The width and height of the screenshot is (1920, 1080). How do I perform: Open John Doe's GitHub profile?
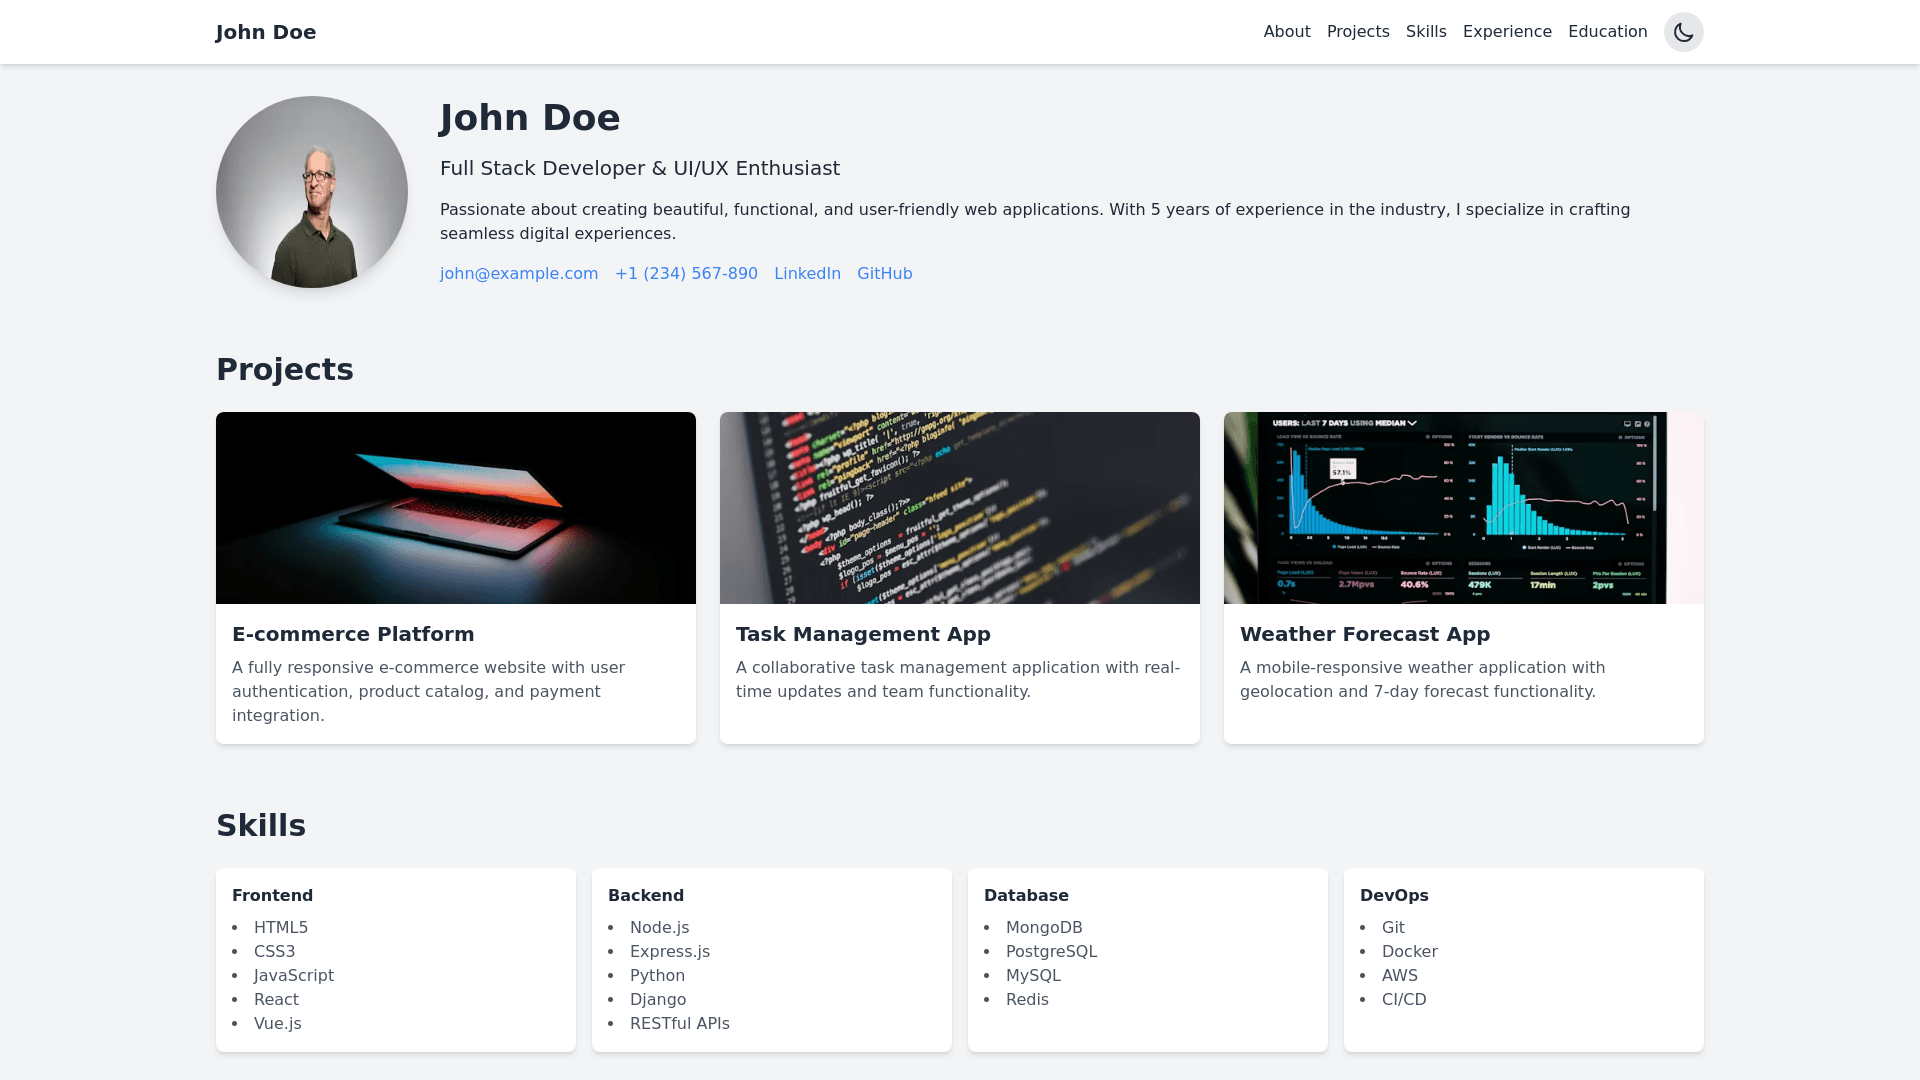[884, 273]
